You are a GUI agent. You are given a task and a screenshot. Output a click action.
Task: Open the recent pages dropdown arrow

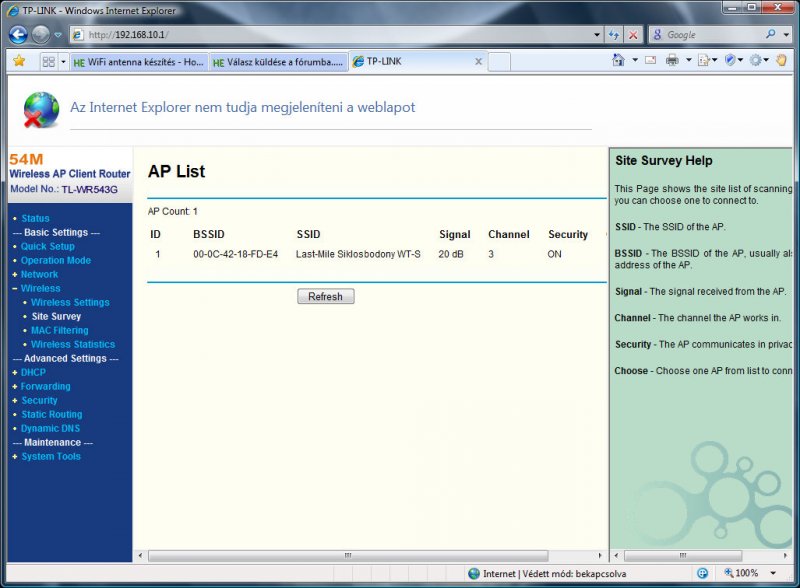(x=58, y=35)
